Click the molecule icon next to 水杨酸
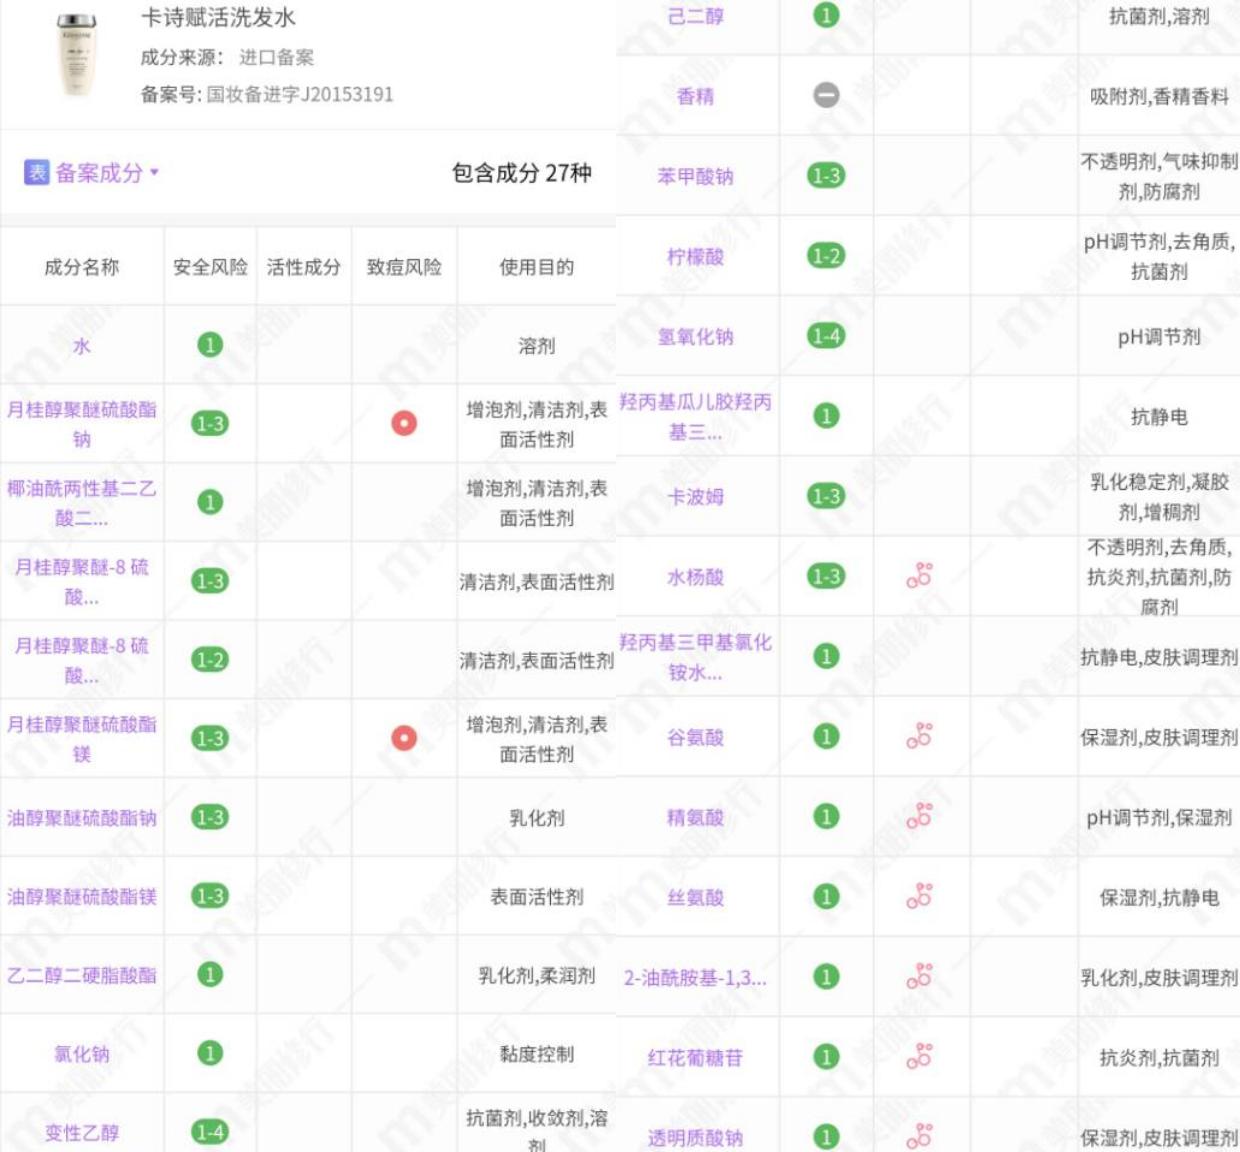Viewport: 1240px width, 1152px height. [x=922, y=577]
